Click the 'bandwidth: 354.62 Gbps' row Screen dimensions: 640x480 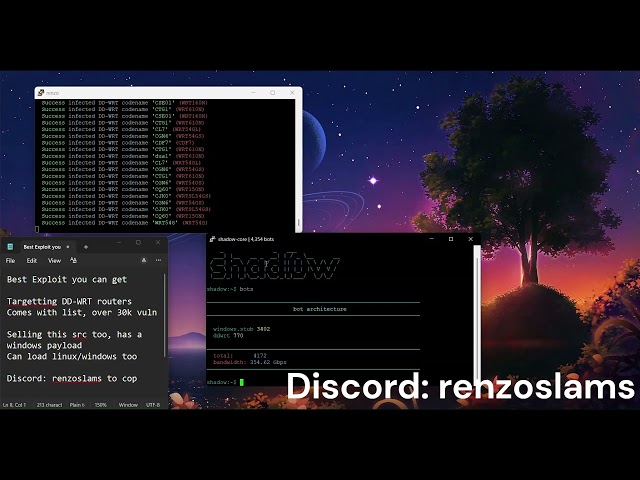click(249, 362)
